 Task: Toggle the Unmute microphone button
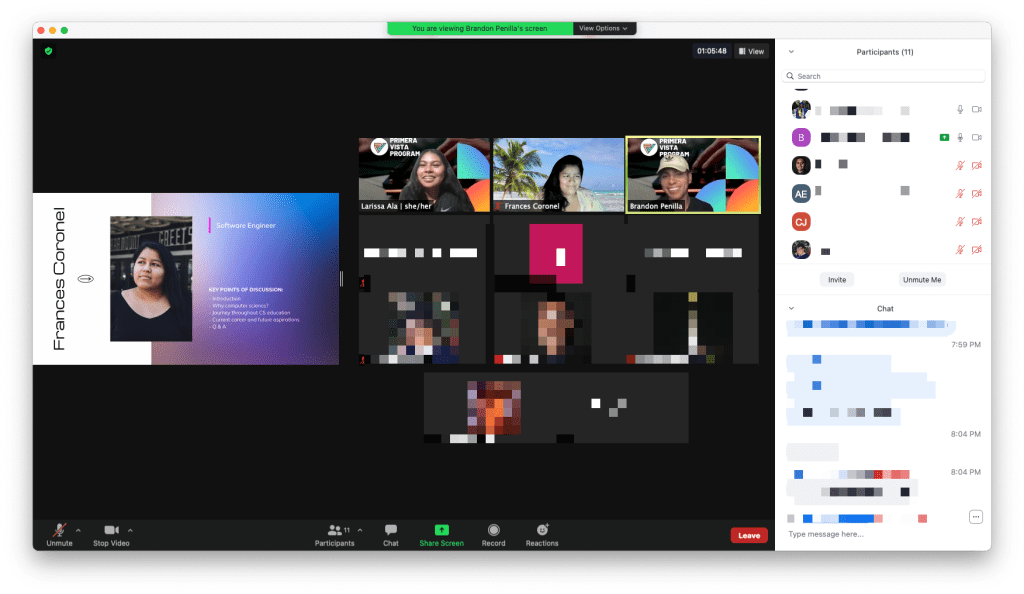(x=59, y=530)
